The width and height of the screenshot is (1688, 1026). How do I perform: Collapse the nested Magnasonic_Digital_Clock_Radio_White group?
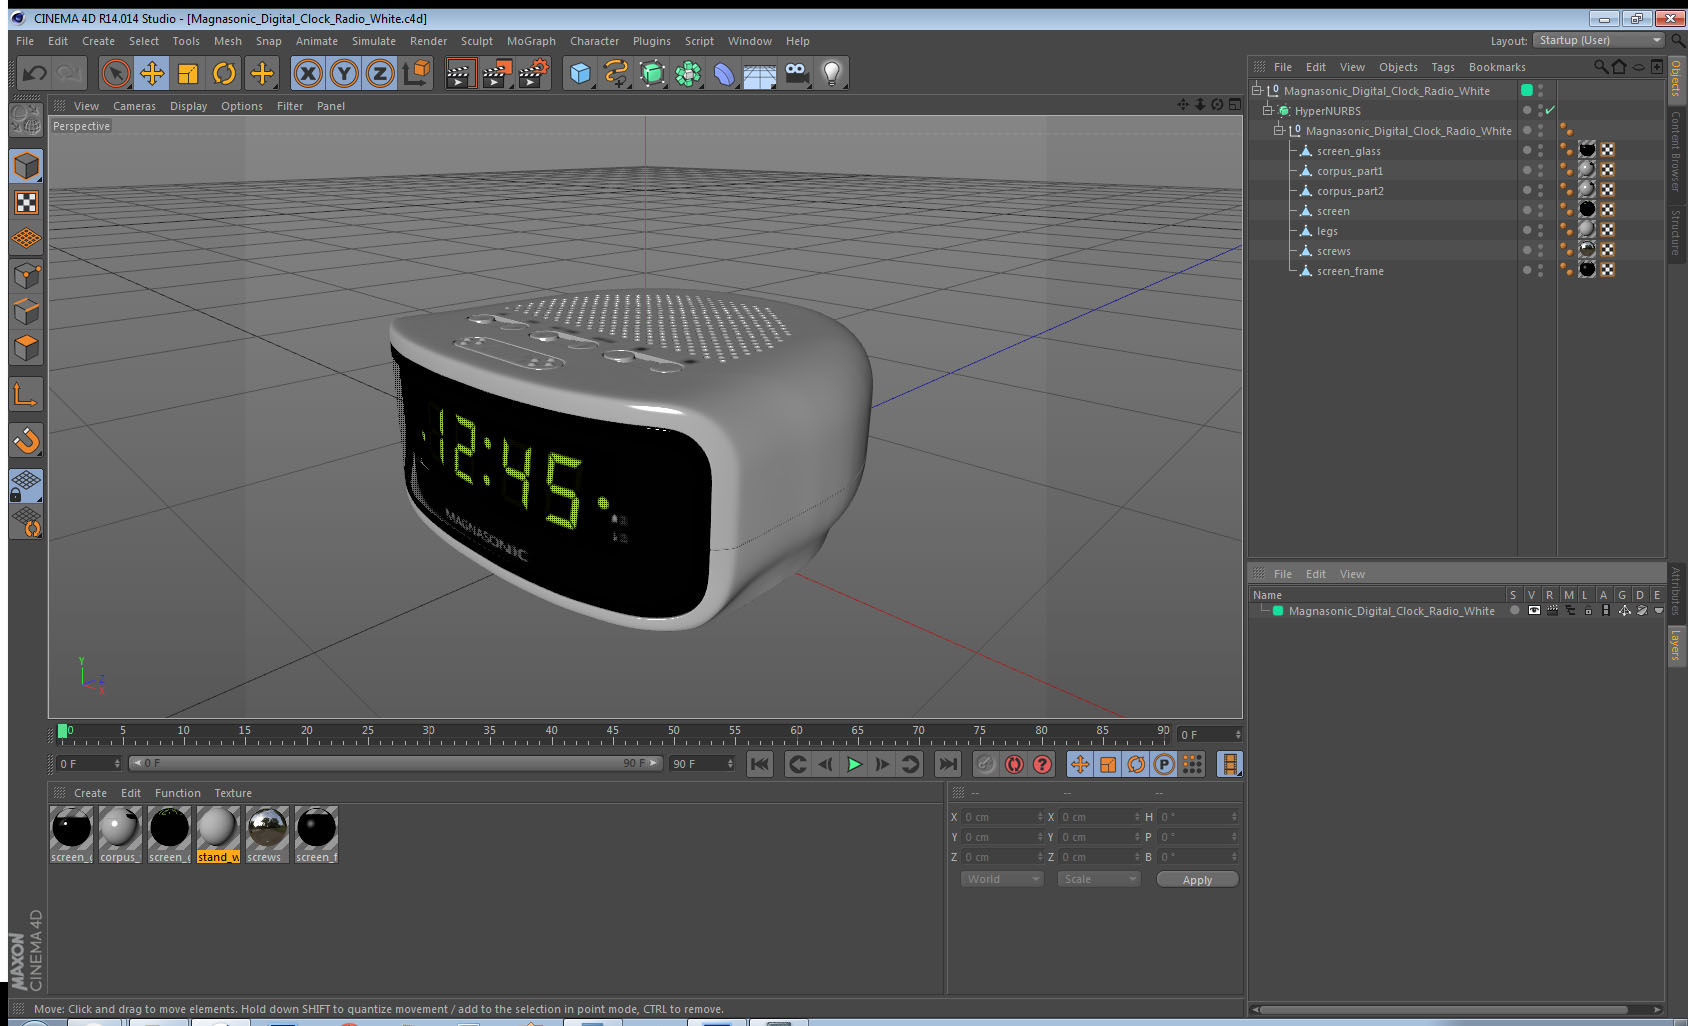[1279, 130]
